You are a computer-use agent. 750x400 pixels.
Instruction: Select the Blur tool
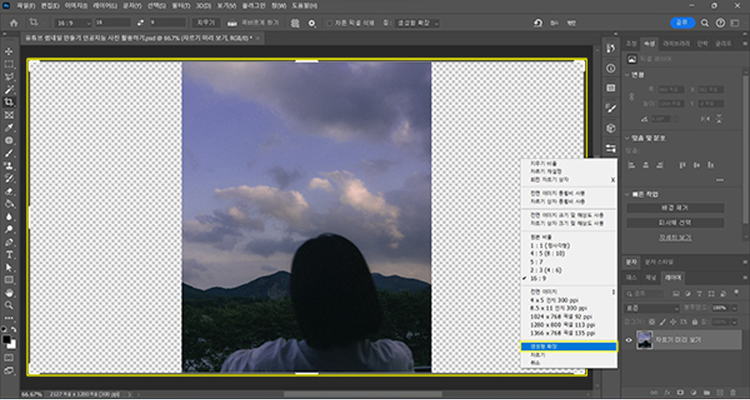[x=9, y=216]
